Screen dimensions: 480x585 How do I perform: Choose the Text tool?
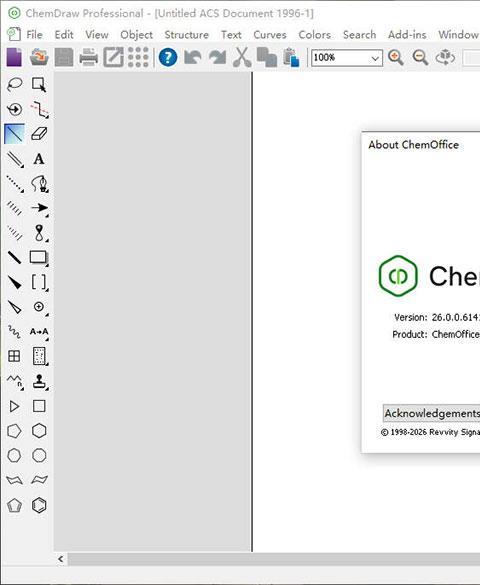39,159
